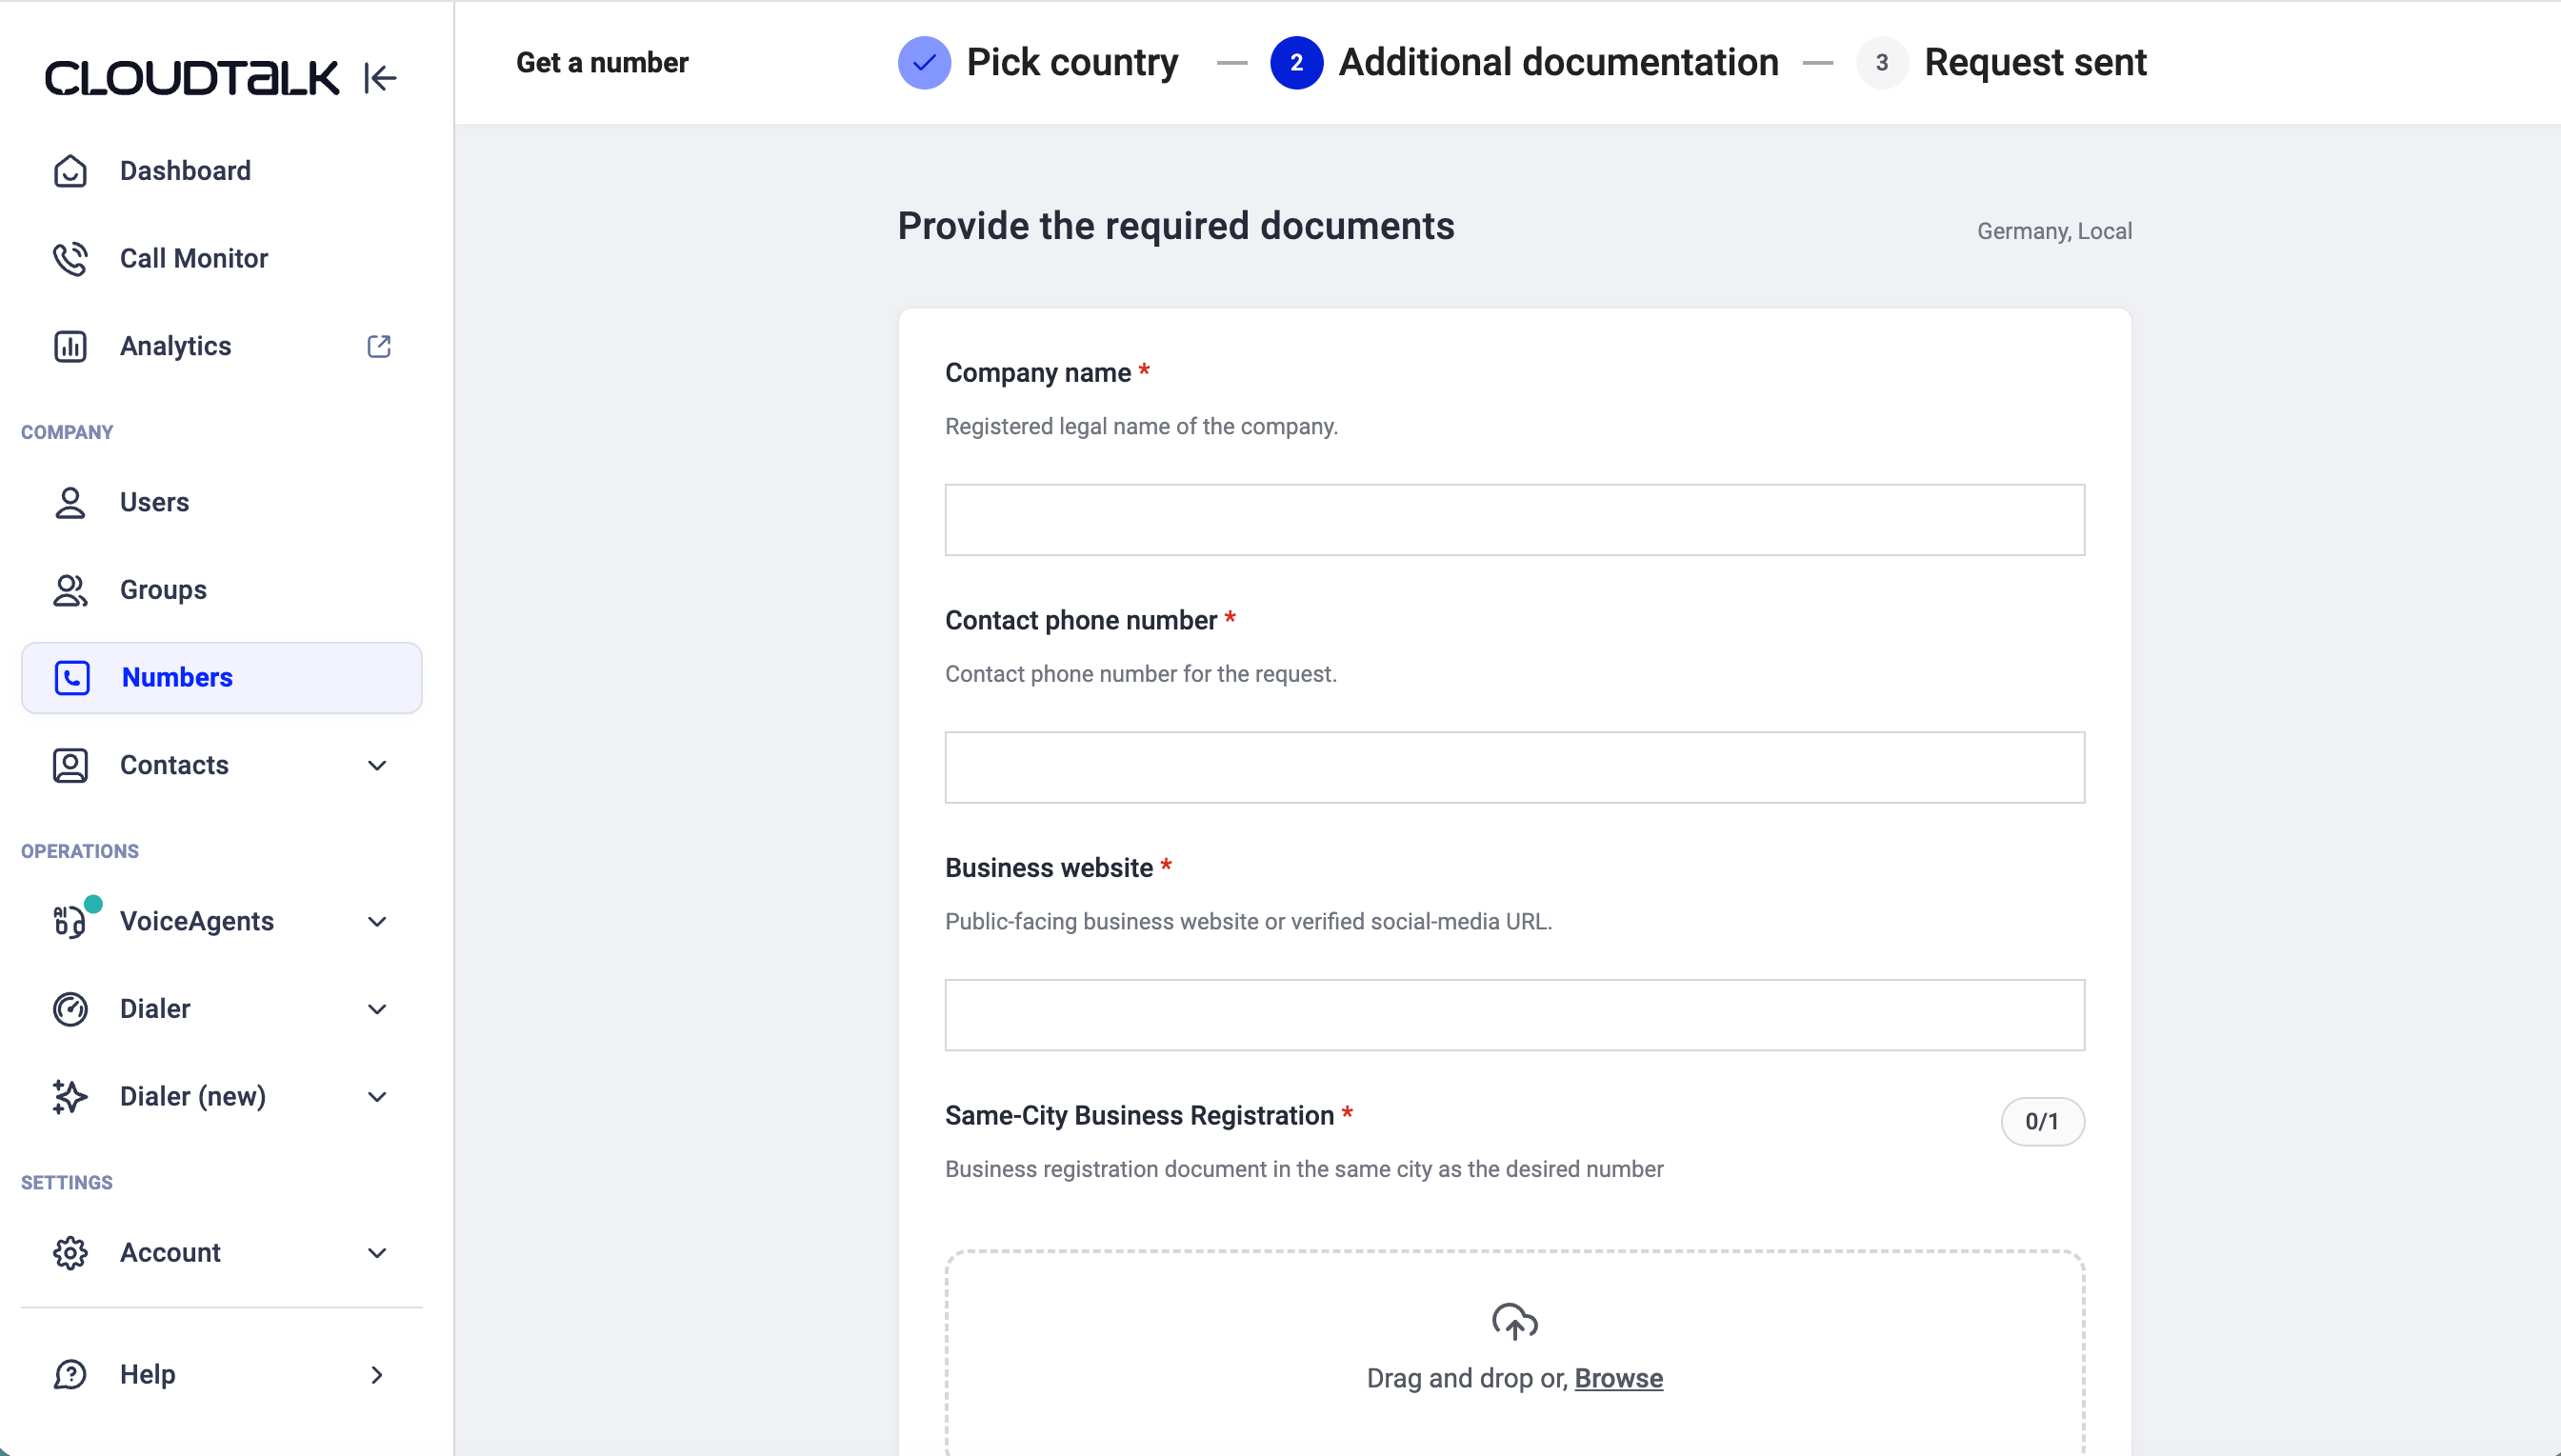This screenshot has width=2561, height=1456.
Task: Expand the Account settings chevron
Action: pyautogui.click(x=377, y=1253)
